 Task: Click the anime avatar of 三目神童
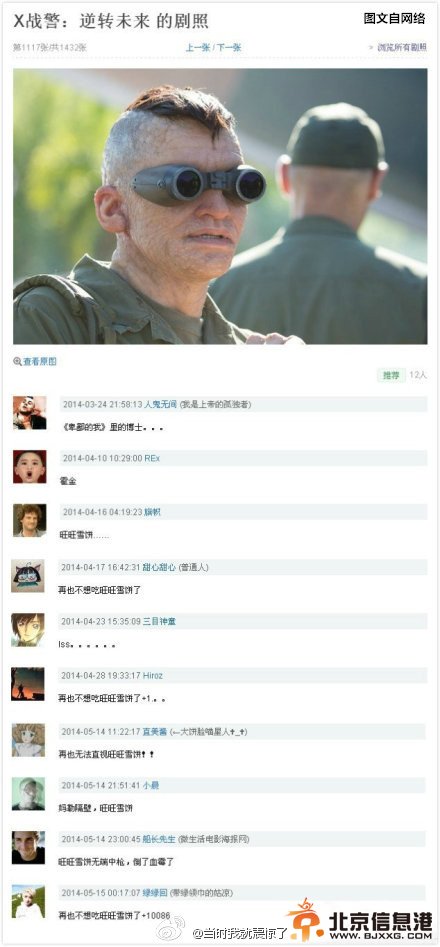[28, 630]
